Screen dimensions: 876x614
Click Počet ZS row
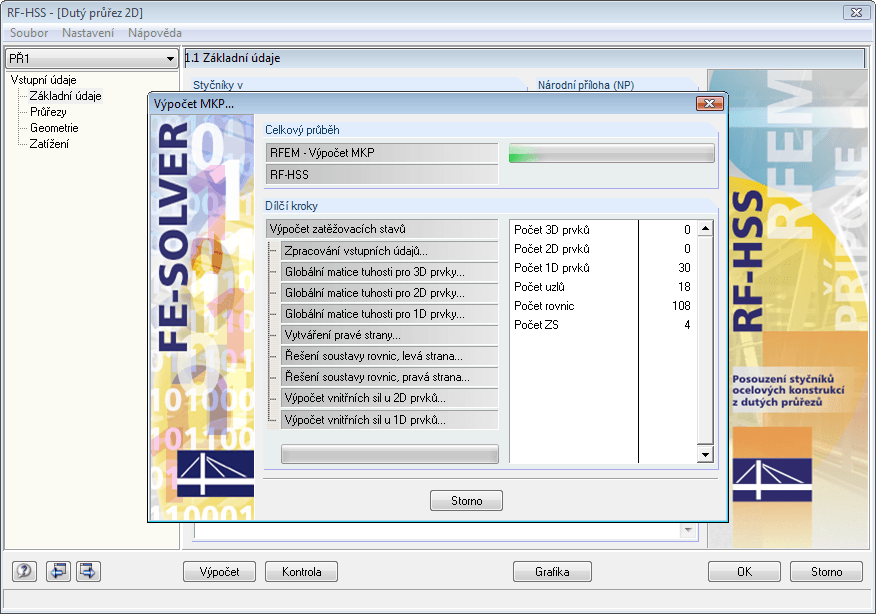pyautogui.click(x=603, y=325)
